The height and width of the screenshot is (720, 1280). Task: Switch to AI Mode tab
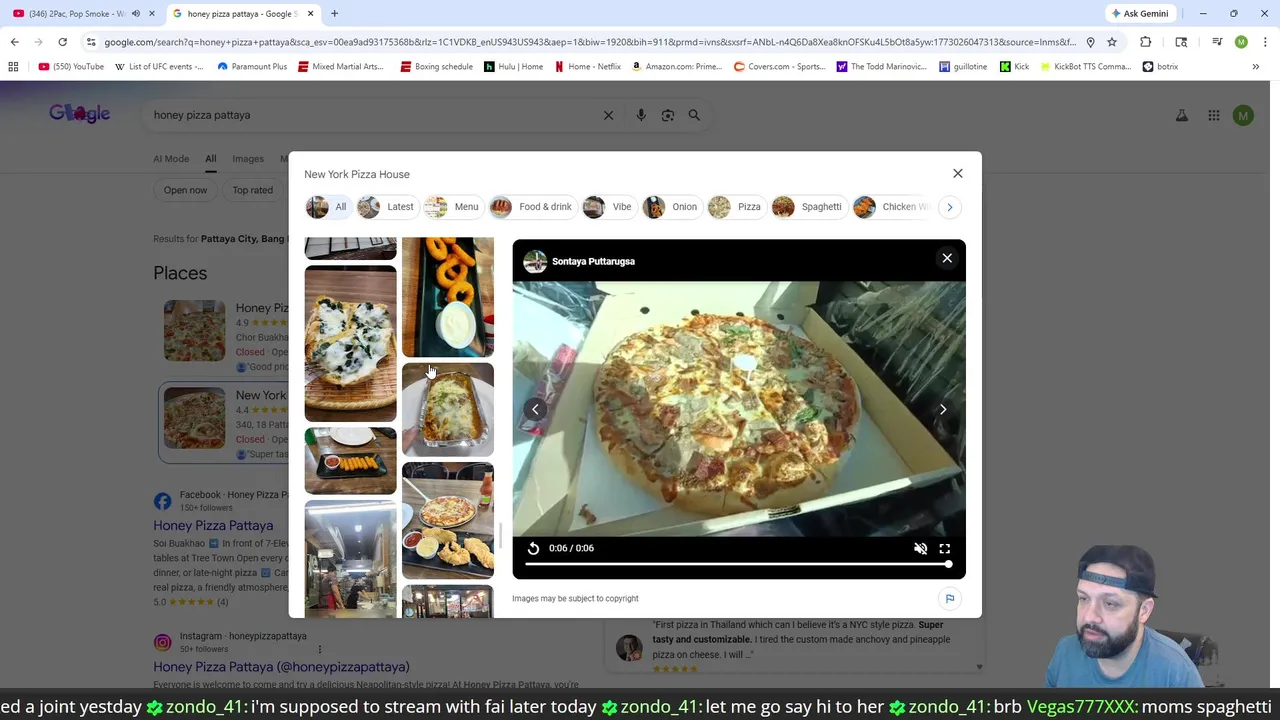[x=171, y=159]
